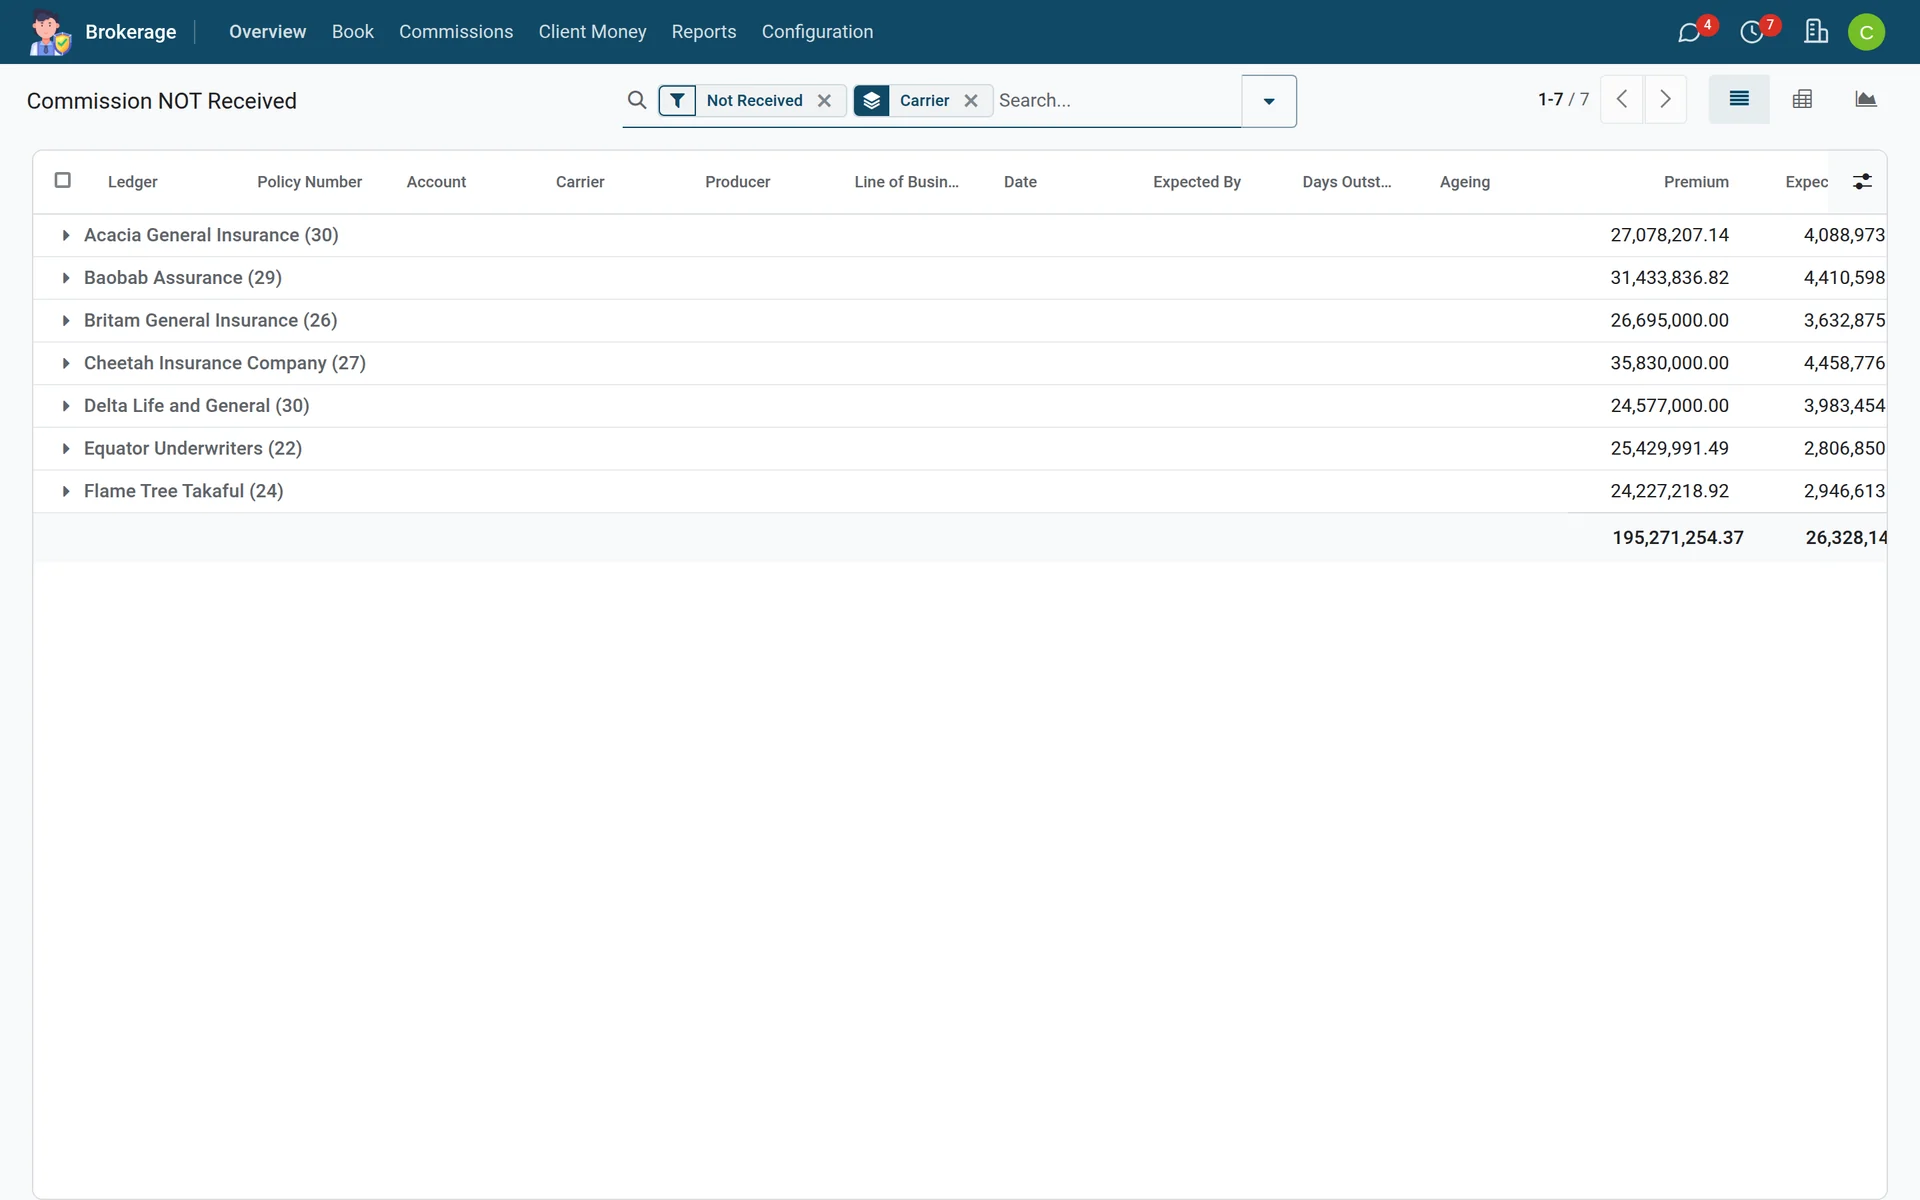Open the Book menu
This screenshot has width=1920, height=1200.
[x=353, y=32]
